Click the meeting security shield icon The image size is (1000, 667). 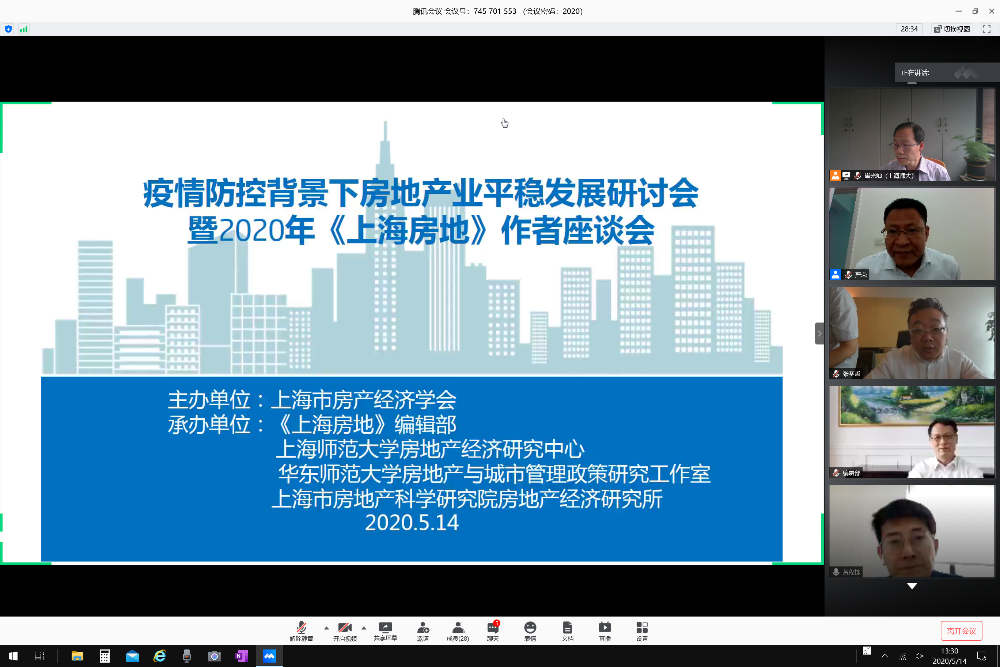coord(8,29)
